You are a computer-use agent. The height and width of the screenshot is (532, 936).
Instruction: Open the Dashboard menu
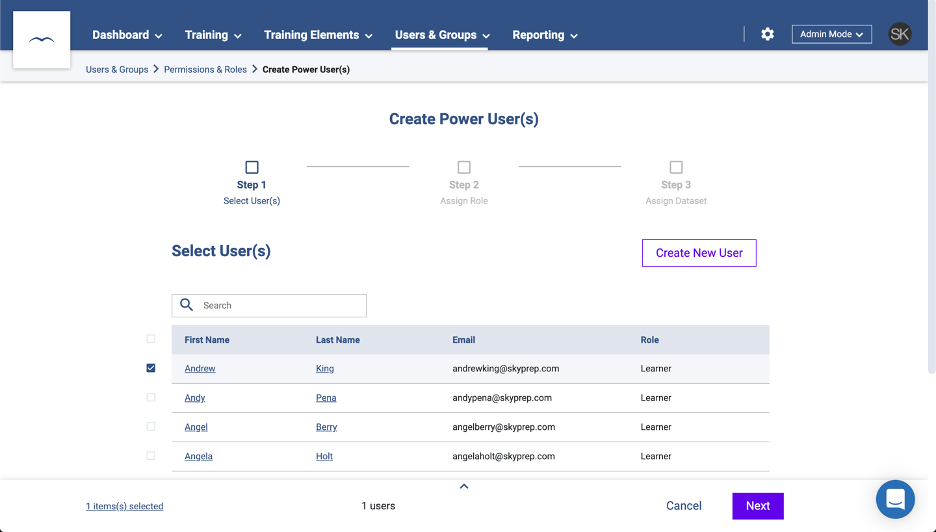tap(127, 35)
